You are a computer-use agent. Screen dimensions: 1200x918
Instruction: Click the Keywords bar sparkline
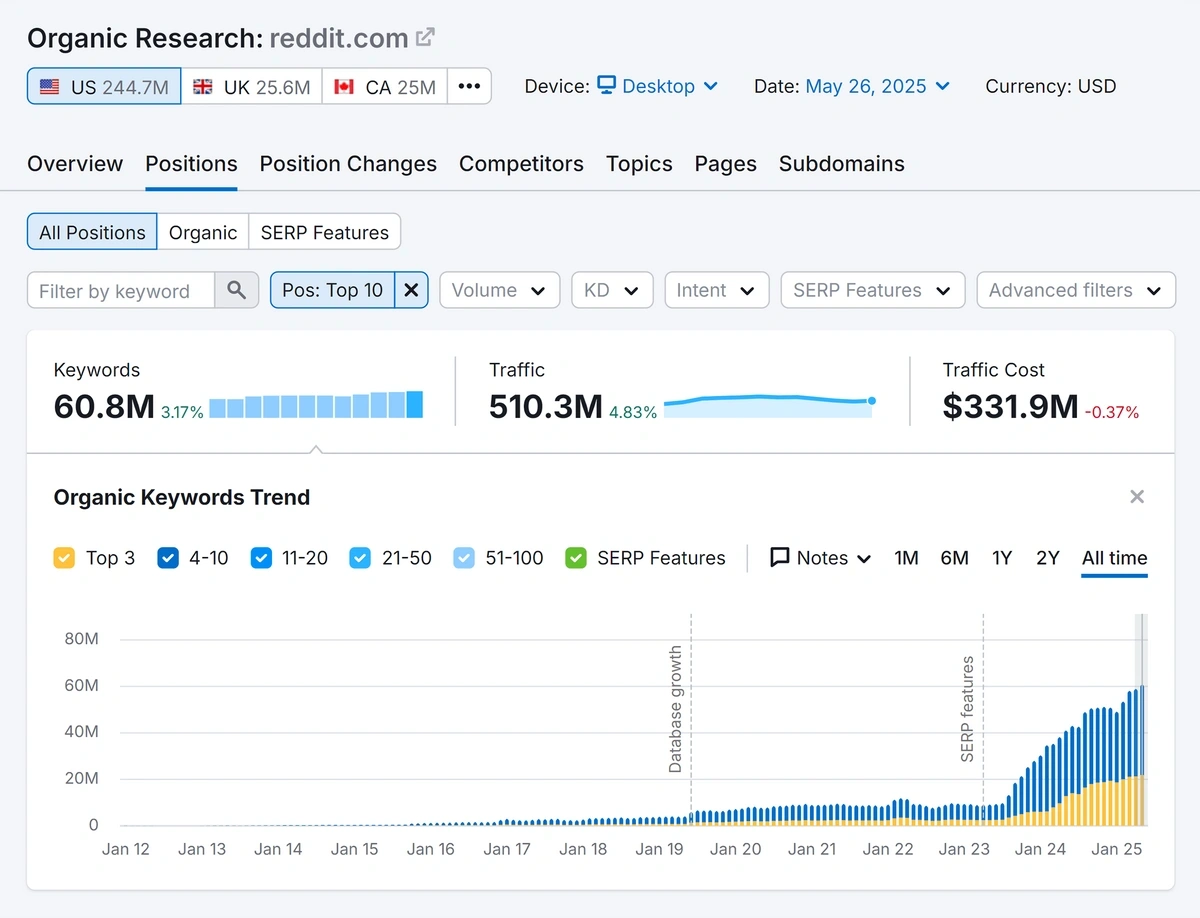tap(316, 404)
